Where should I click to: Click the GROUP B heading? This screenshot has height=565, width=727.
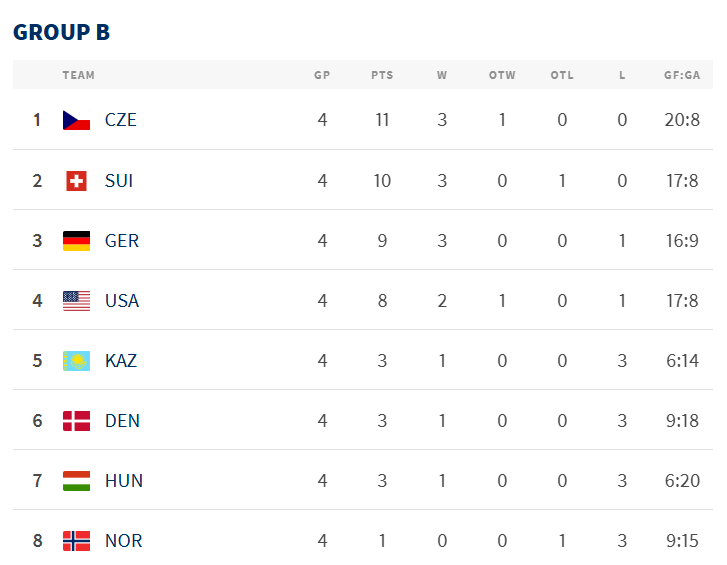[x=62, y=32]
